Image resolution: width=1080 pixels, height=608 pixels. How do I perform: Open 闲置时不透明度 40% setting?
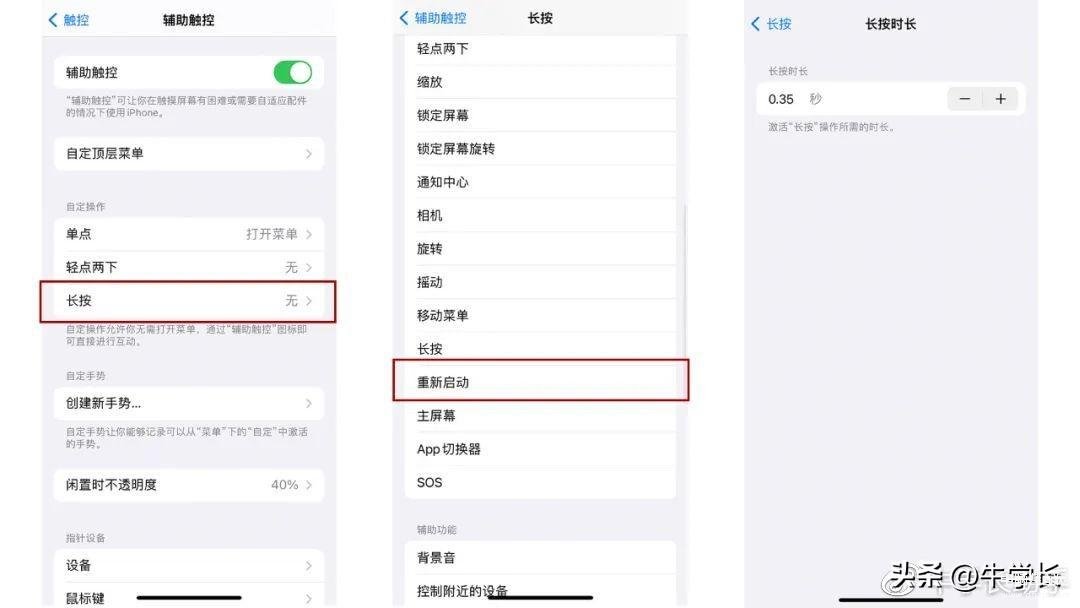click(x=189, y=485)
